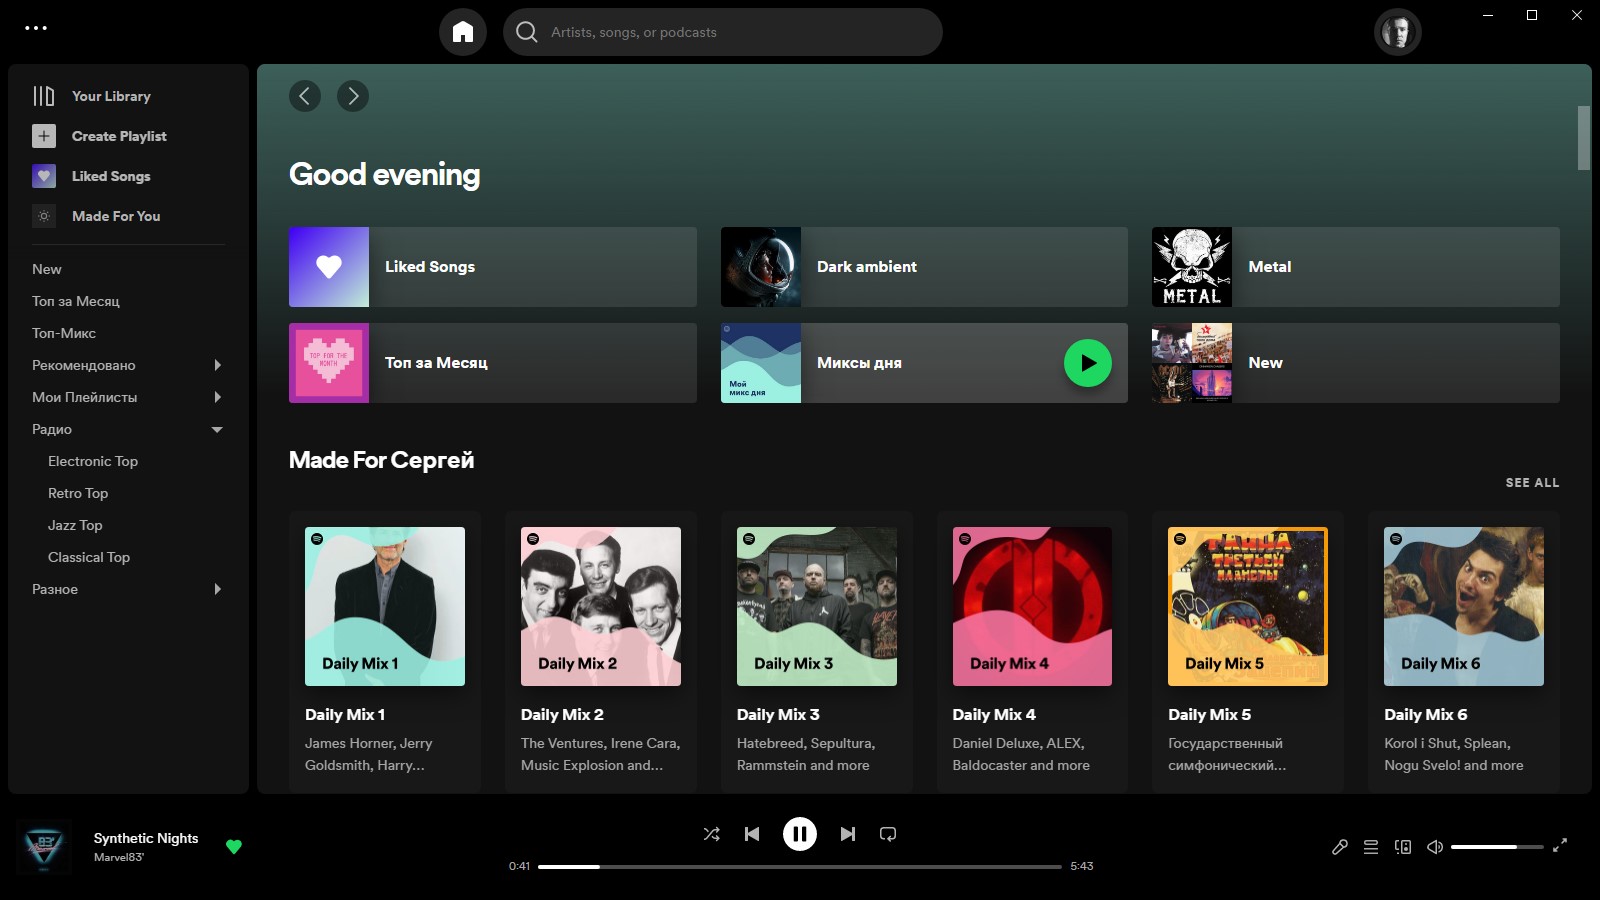Open the three-dots application menu
The width and height of the screenshot is (1600, 900).
click(36, 28)
